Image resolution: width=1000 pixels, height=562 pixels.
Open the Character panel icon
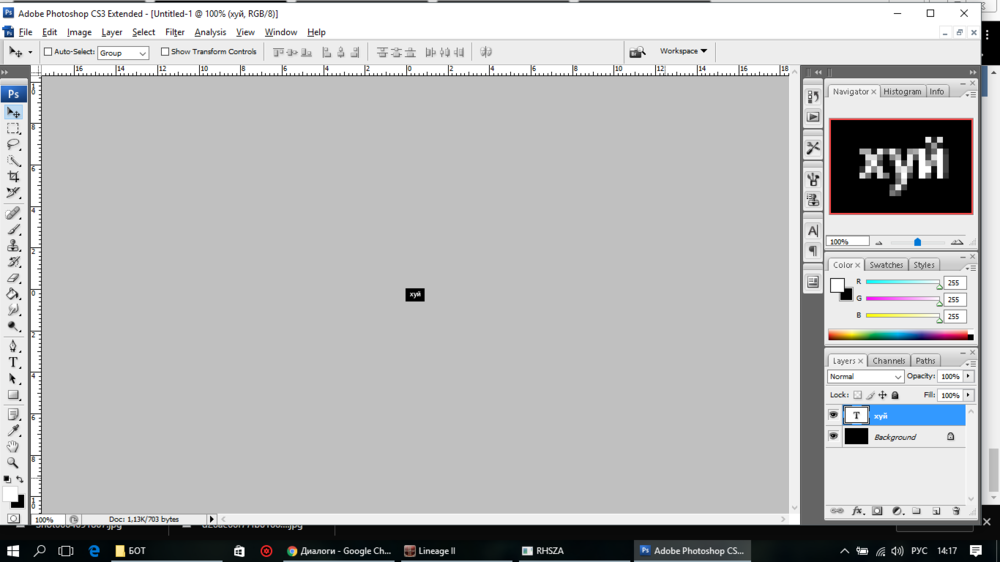coord(812,231)
